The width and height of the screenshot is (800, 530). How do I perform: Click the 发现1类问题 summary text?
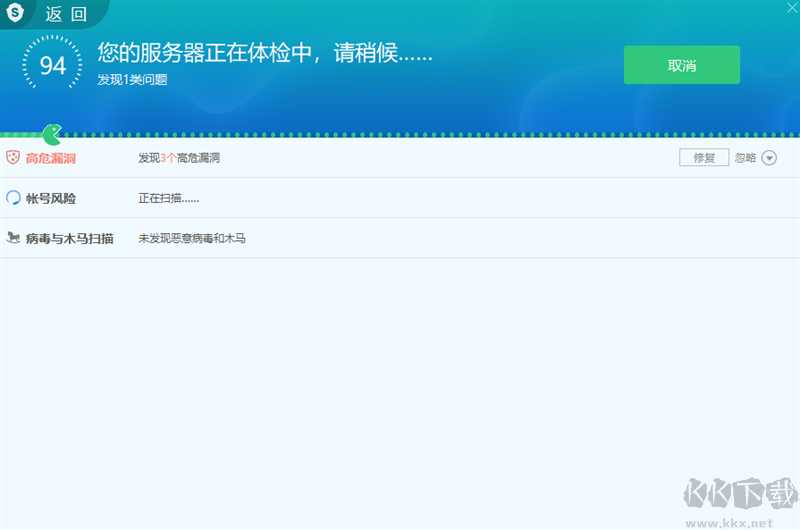point(132,80)
